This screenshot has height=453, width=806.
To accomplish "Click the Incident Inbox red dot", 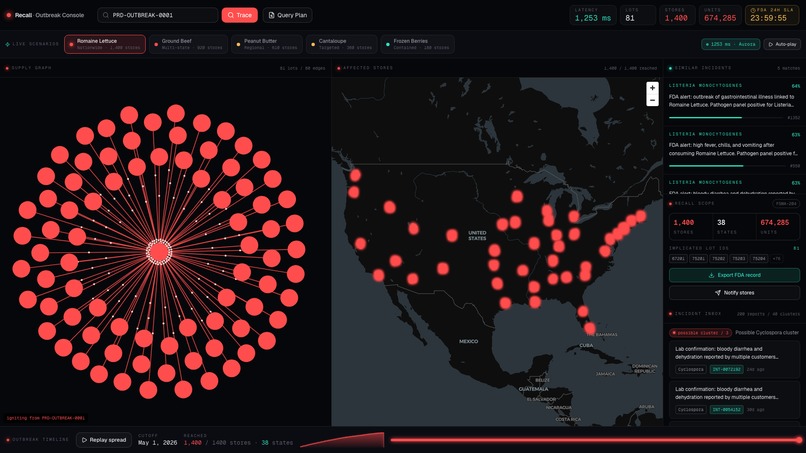I will pos(670,314).
